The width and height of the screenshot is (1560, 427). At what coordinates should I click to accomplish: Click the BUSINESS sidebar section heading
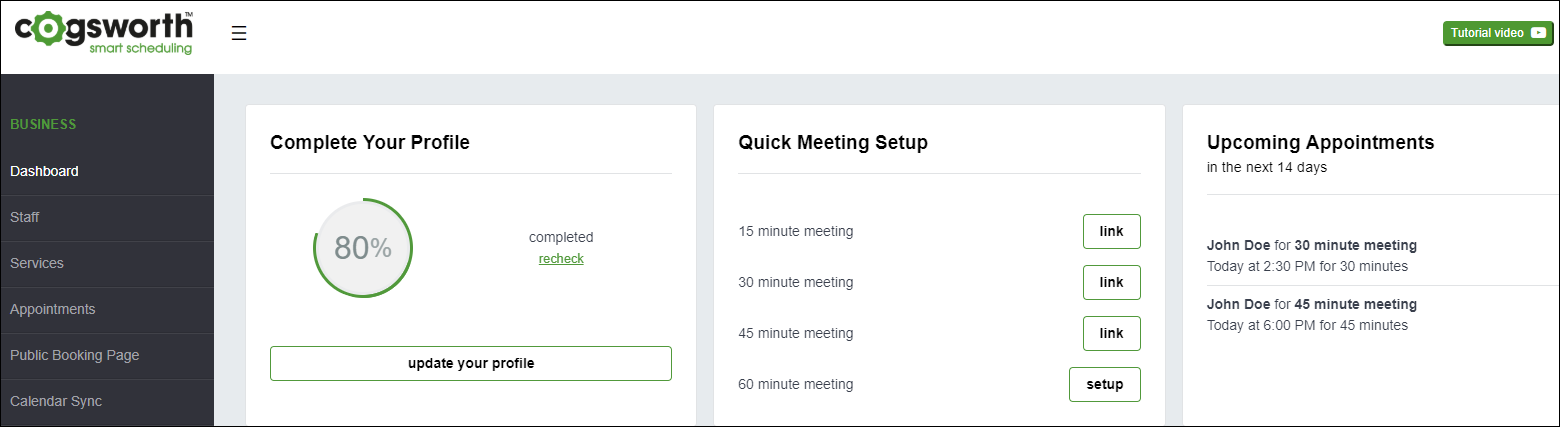[43, 125]
